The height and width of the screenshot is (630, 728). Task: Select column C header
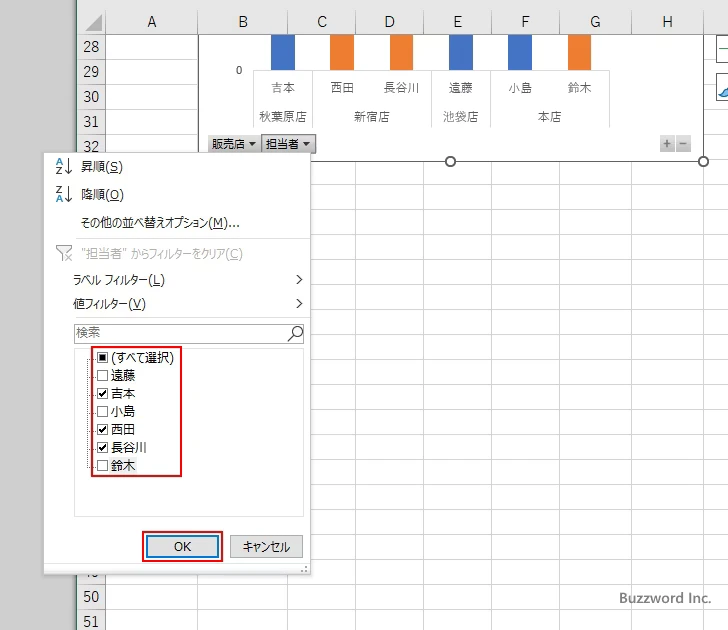(x=322, y=22)
